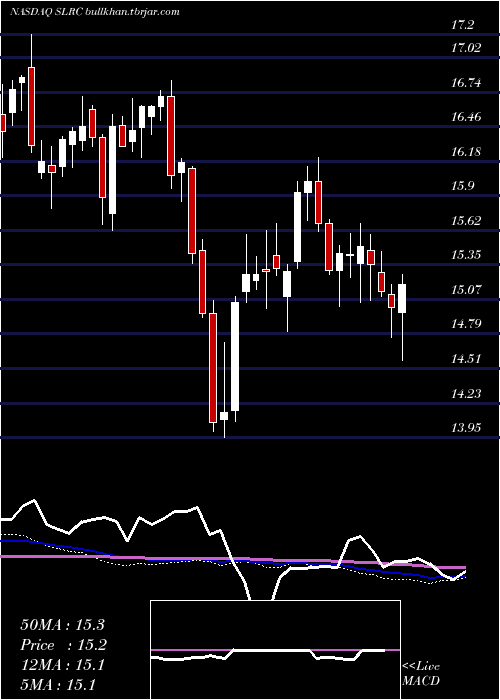Click the 16.18 price axis label

pos(466,152)
